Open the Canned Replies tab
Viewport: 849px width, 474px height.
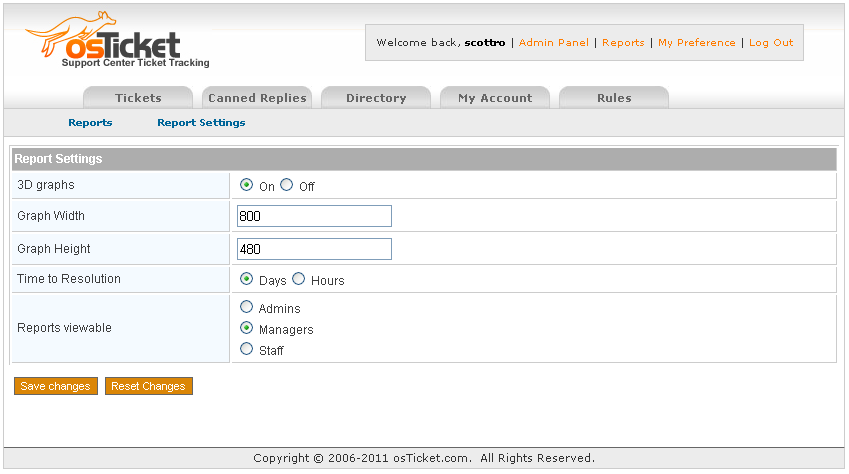257,98
